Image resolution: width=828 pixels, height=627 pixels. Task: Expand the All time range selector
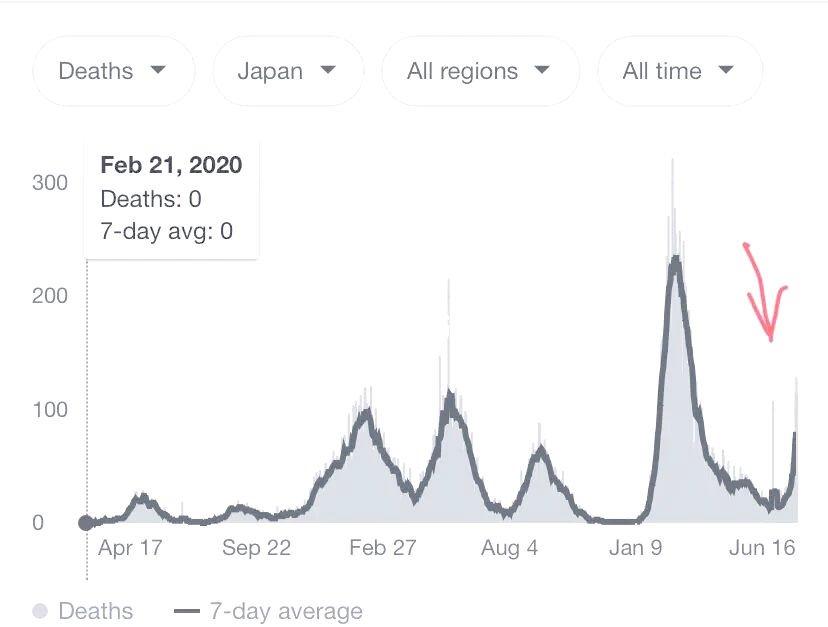coord(678,71)
